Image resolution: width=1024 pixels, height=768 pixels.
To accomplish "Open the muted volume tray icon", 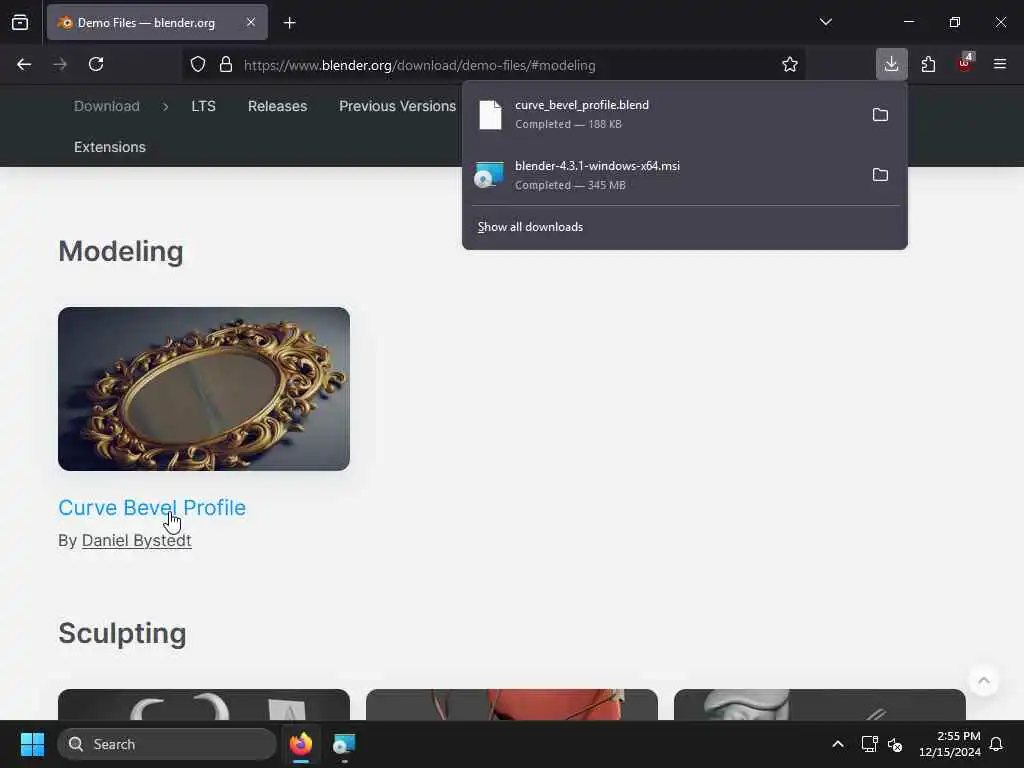I will click(895, 744).
